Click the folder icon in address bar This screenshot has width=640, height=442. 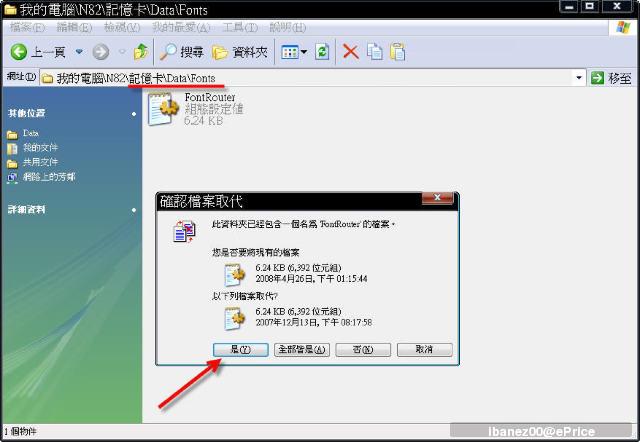pyautogui.click(x=48, y=78)
